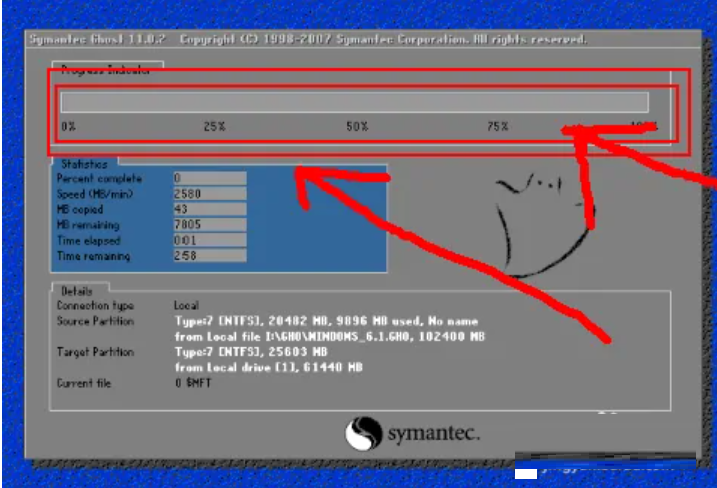Click the 75% progress marker label
This screenshot has height=488, width=717.
[x=497, y=127]
